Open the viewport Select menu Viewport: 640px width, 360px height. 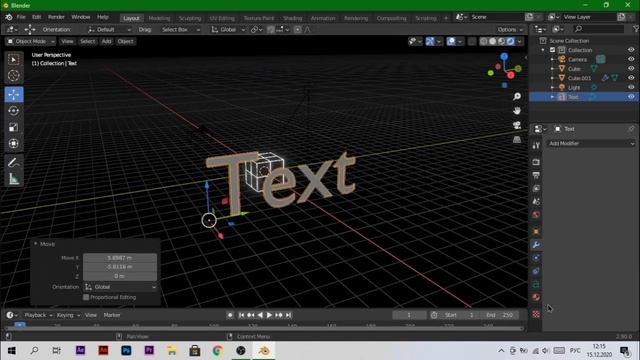(x=87, y=41)
